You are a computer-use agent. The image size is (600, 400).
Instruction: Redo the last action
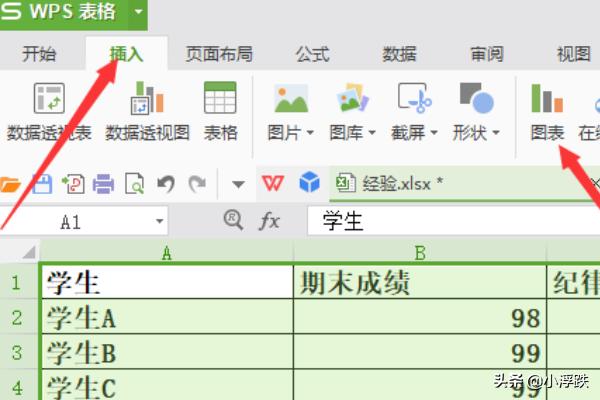coord(197,184)
